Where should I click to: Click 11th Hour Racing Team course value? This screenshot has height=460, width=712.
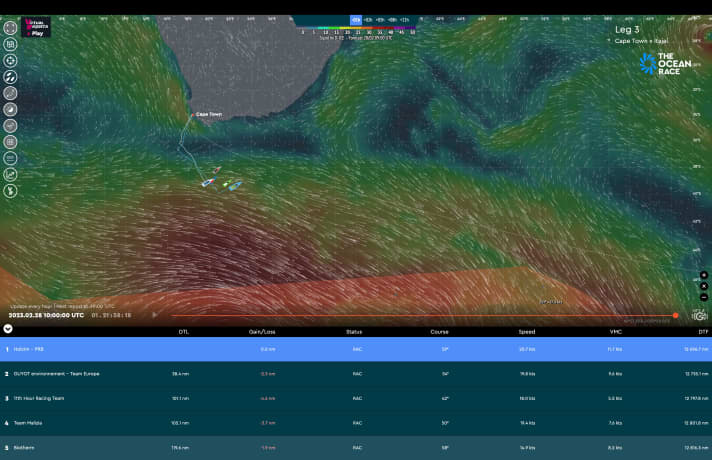pos(445,398)
